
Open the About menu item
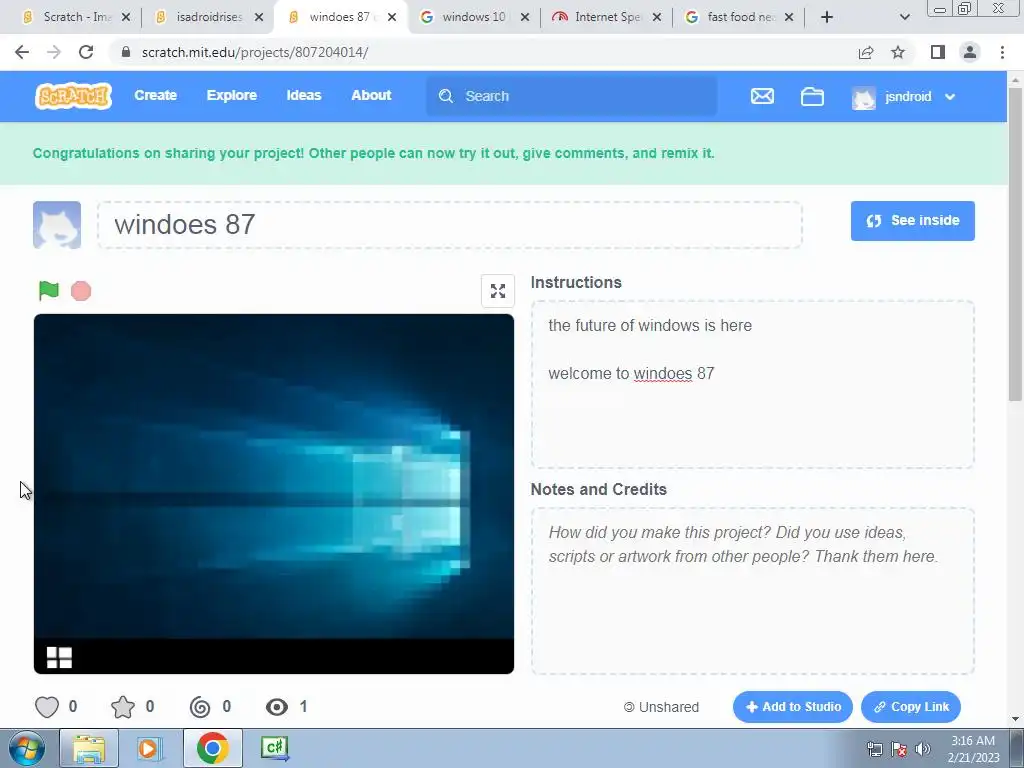click(371, 95)
